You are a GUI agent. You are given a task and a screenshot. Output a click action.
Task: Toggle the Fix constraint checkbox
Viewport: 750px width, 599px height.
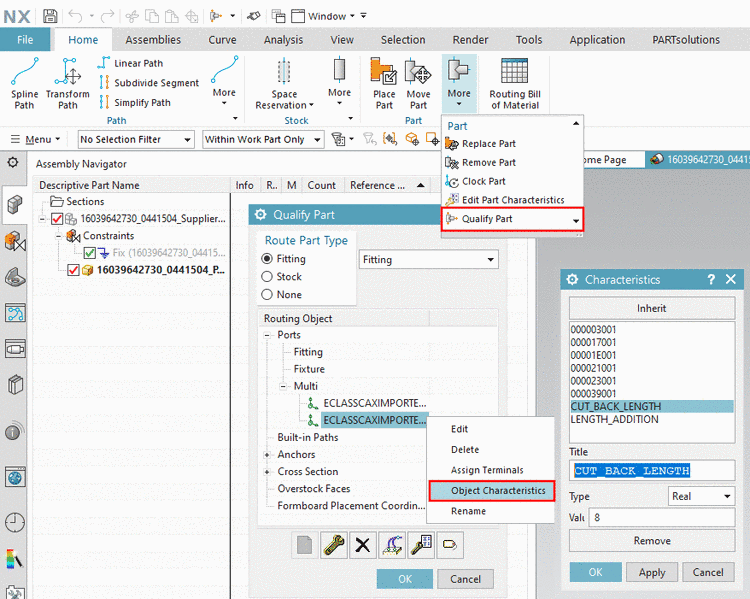89,253
